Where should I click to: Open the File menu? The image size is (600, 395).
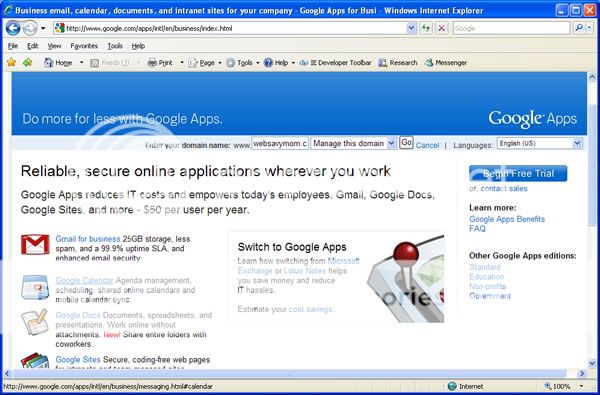click(x=13, y=46)
